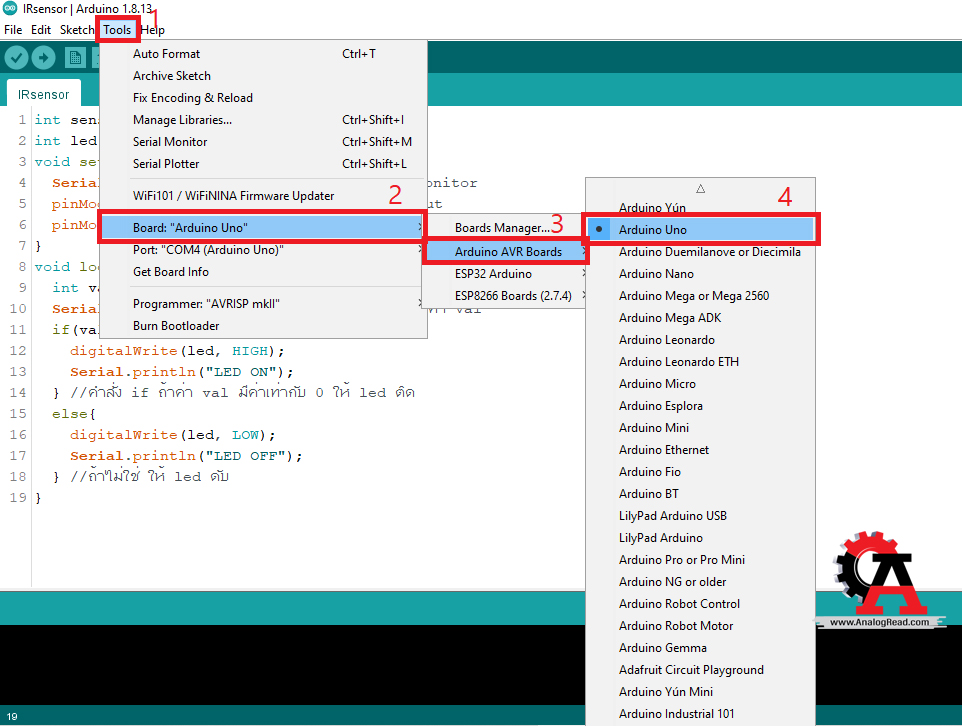The height and width of the screenshot is (726, 962).
Task: Expand the ESP8266 Boards (2.7.4) submenu
Action: click(x=506, y=296)
